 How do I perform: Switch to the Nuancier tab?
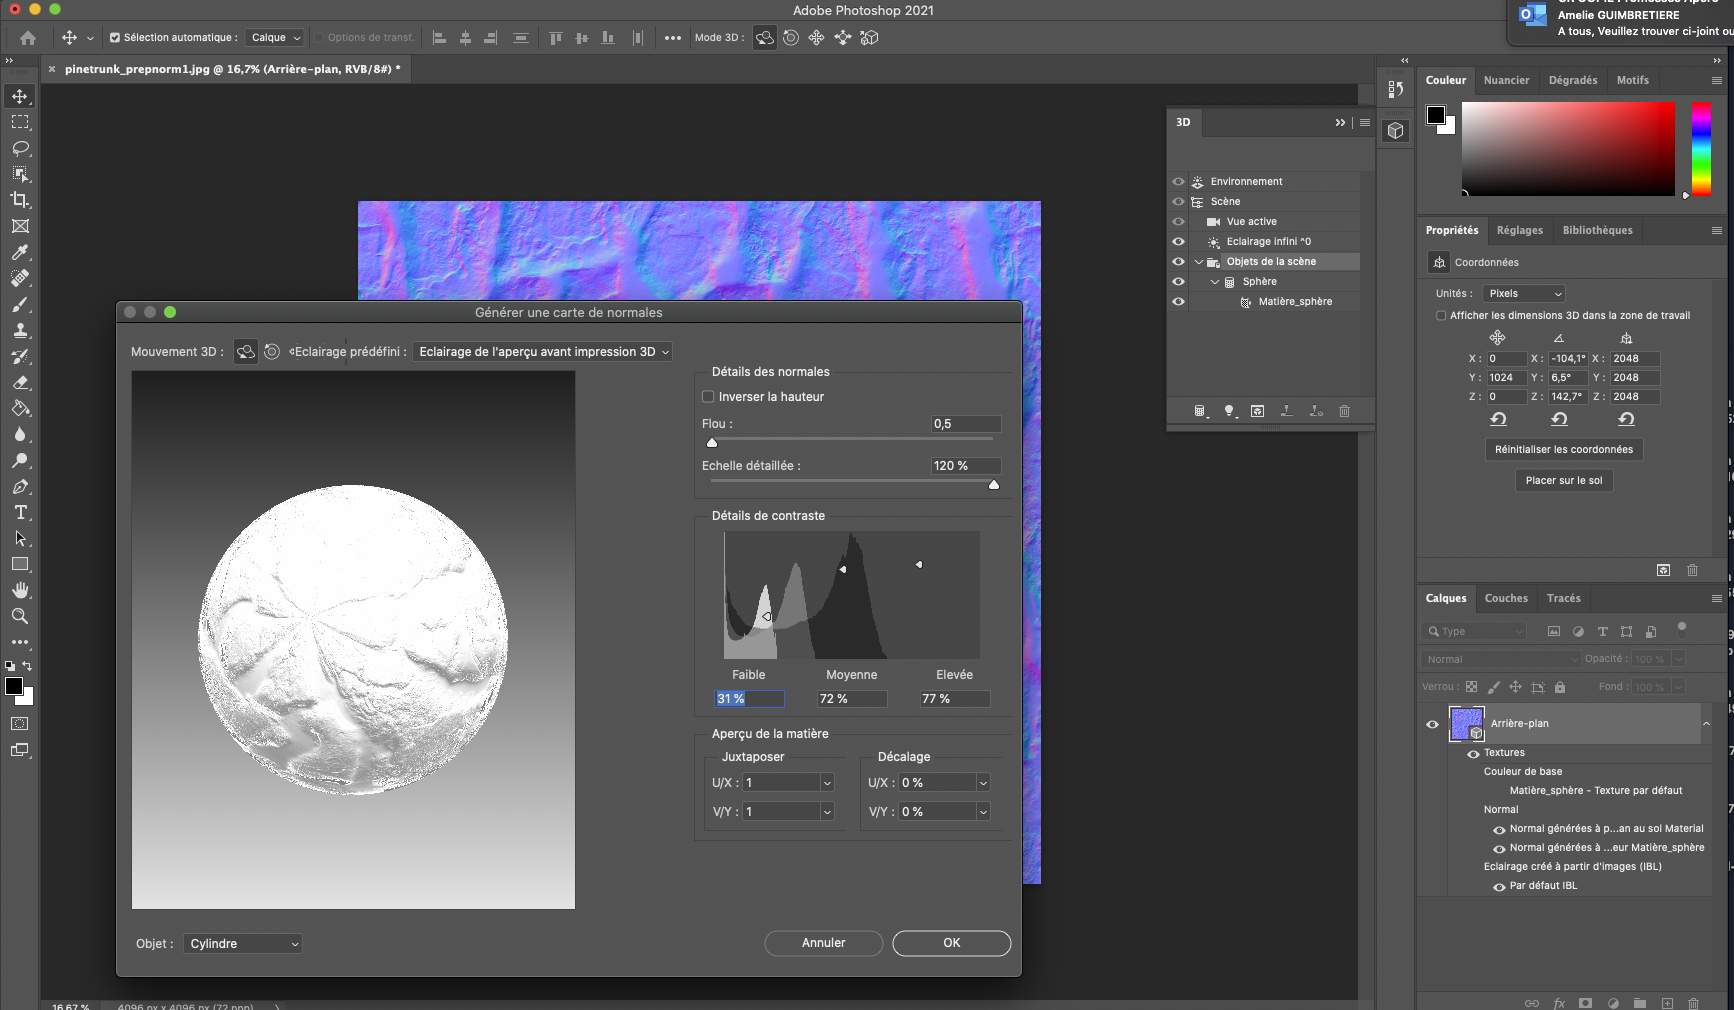[1507, 80]
